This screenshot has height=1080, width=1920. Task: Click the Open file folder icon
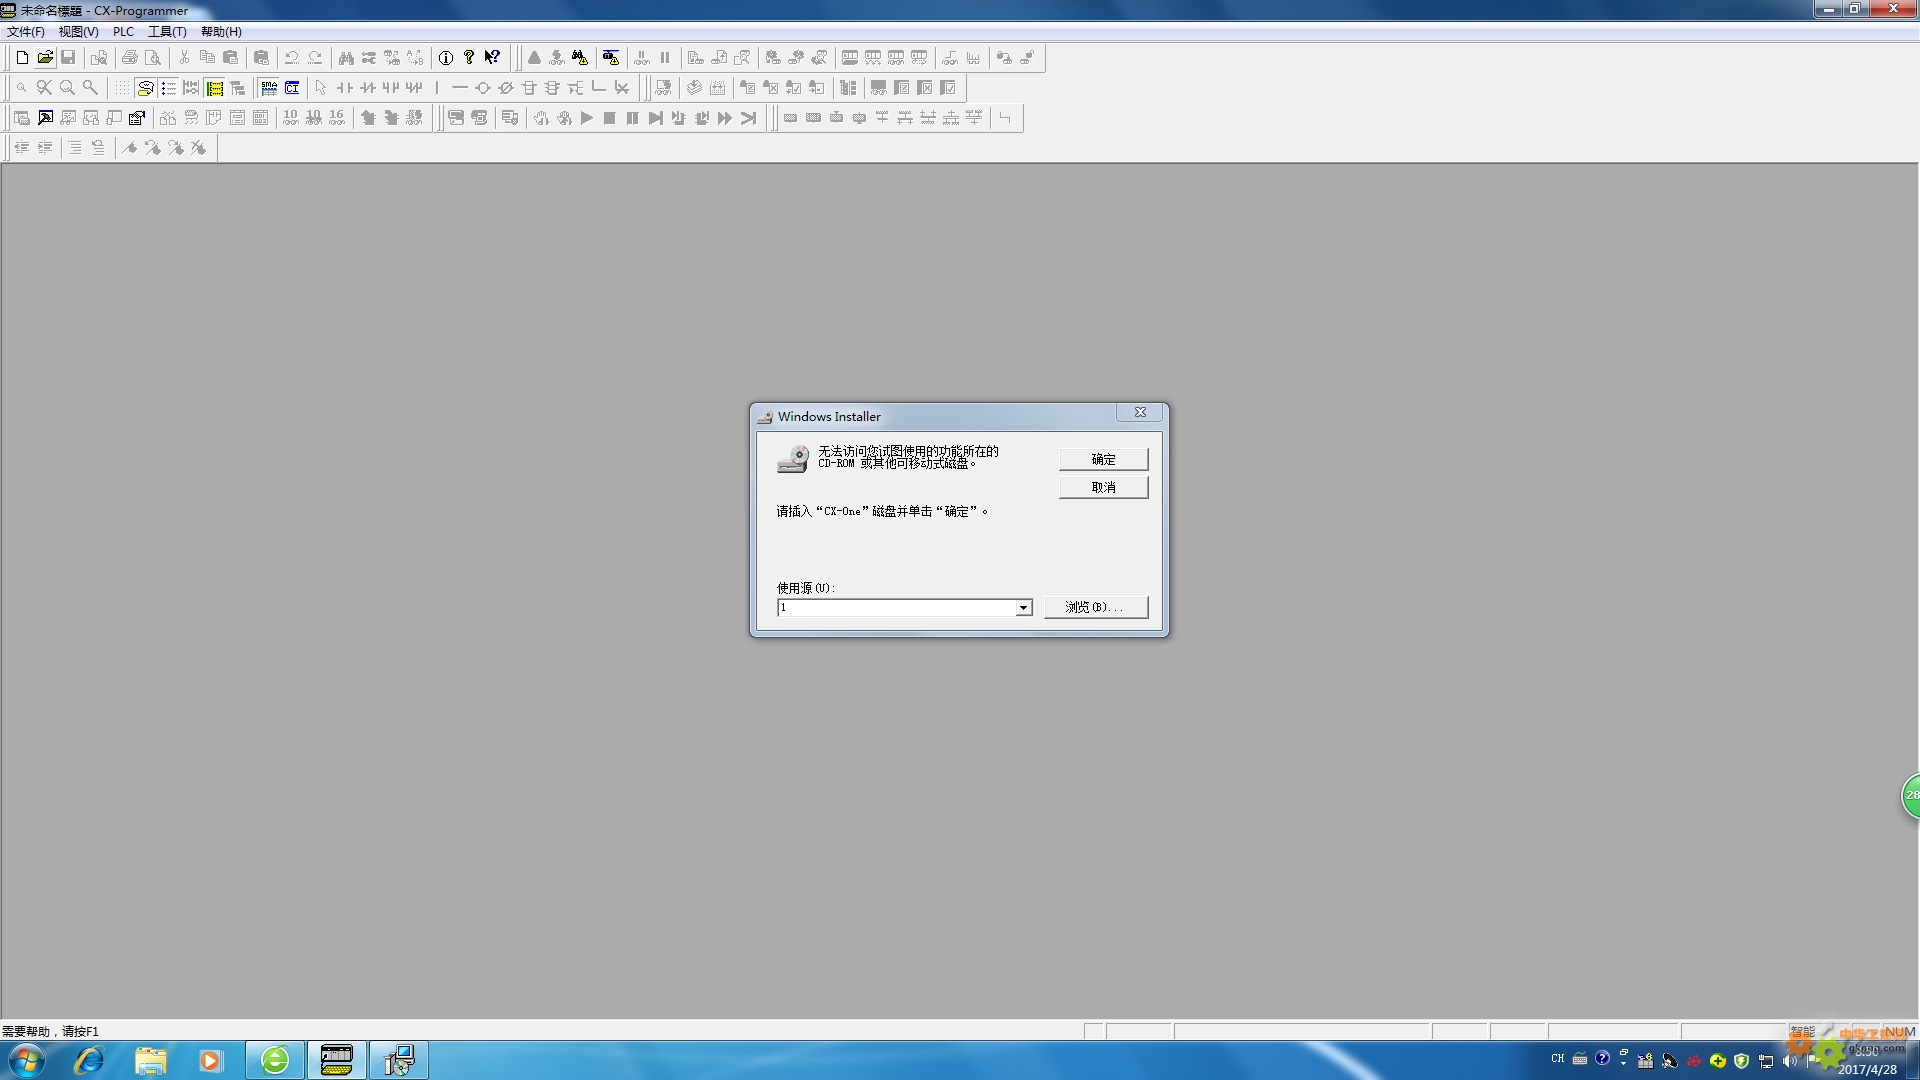point(45,58)
